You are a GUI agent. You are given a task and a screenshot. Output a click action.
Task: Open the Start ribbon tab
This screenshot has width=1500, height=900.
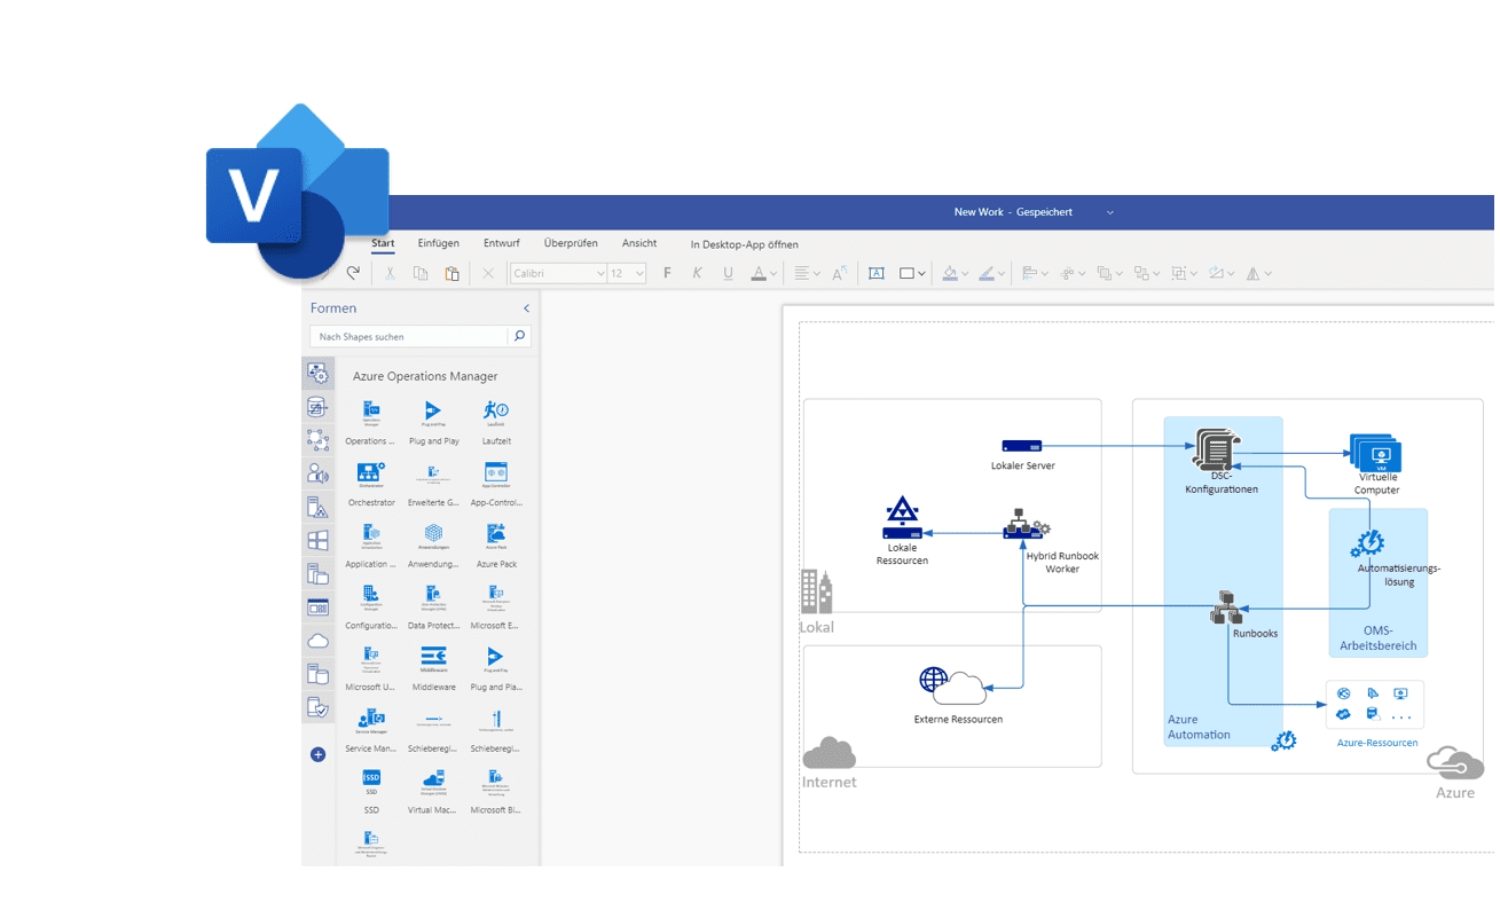(x=383, y=243)
